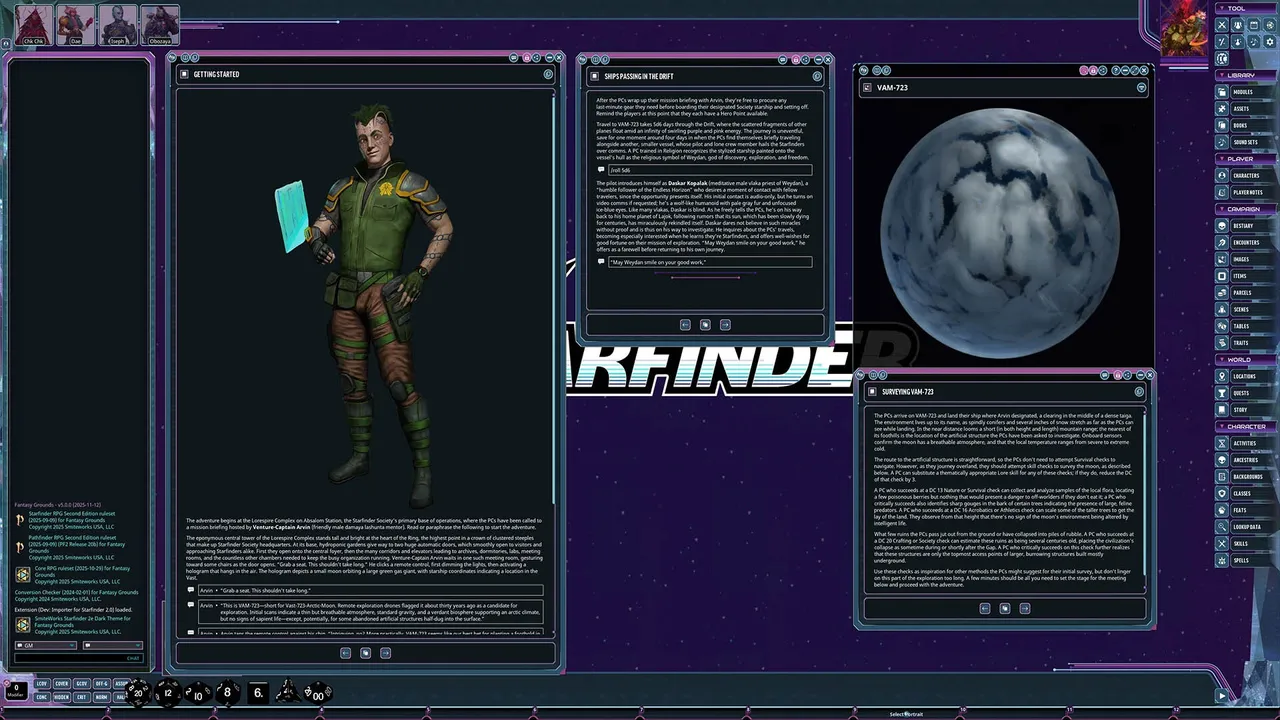Screen dimensions: 1280x720
Task: Select the Chik Chik character portrait
Action: click(33, 24)
